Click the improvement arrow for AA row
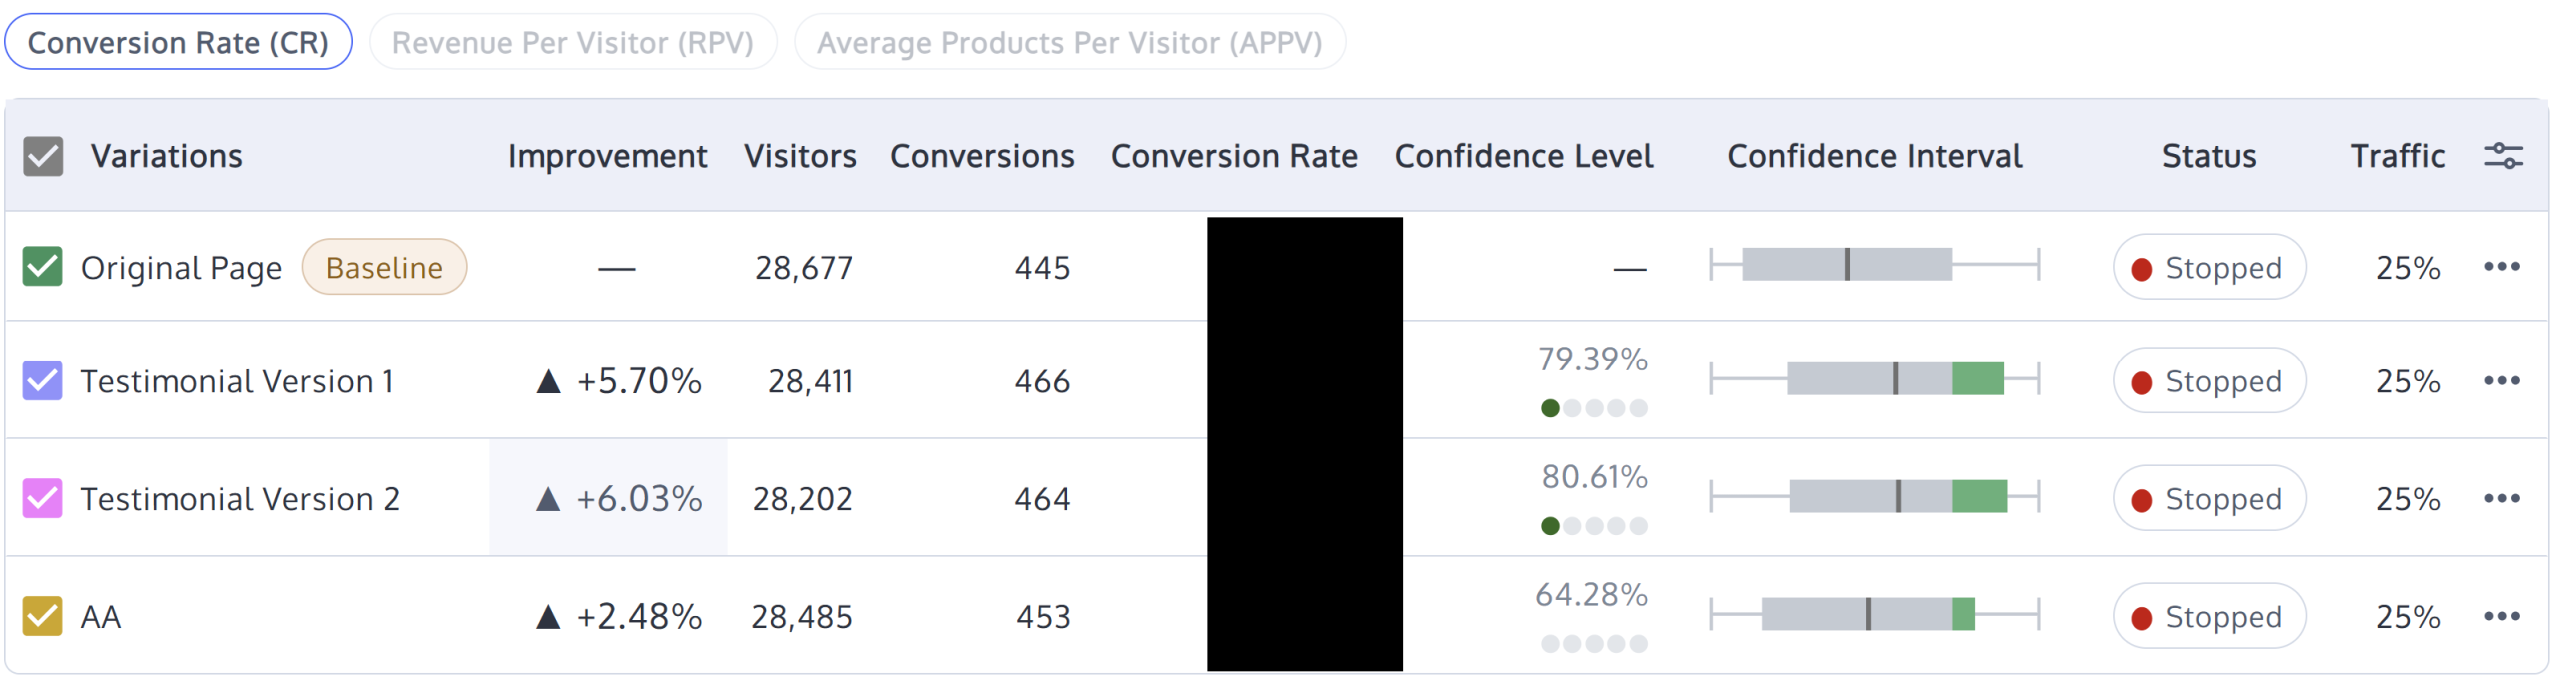Screen dimensions: 2560x693 point(548,617)
